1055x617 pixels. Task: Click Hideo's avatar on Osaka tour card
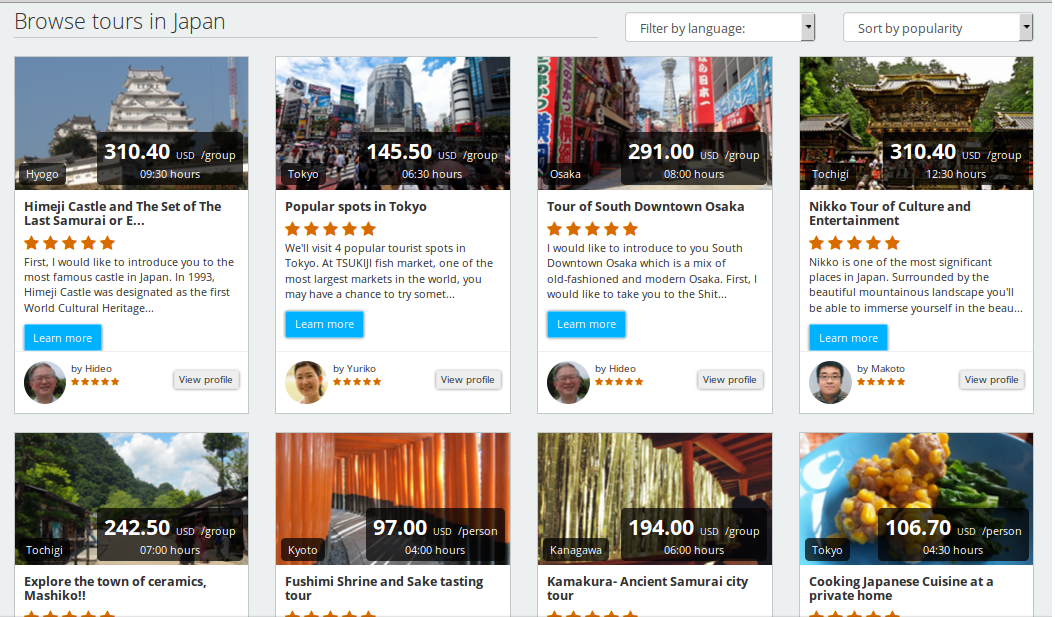(568, 382)
